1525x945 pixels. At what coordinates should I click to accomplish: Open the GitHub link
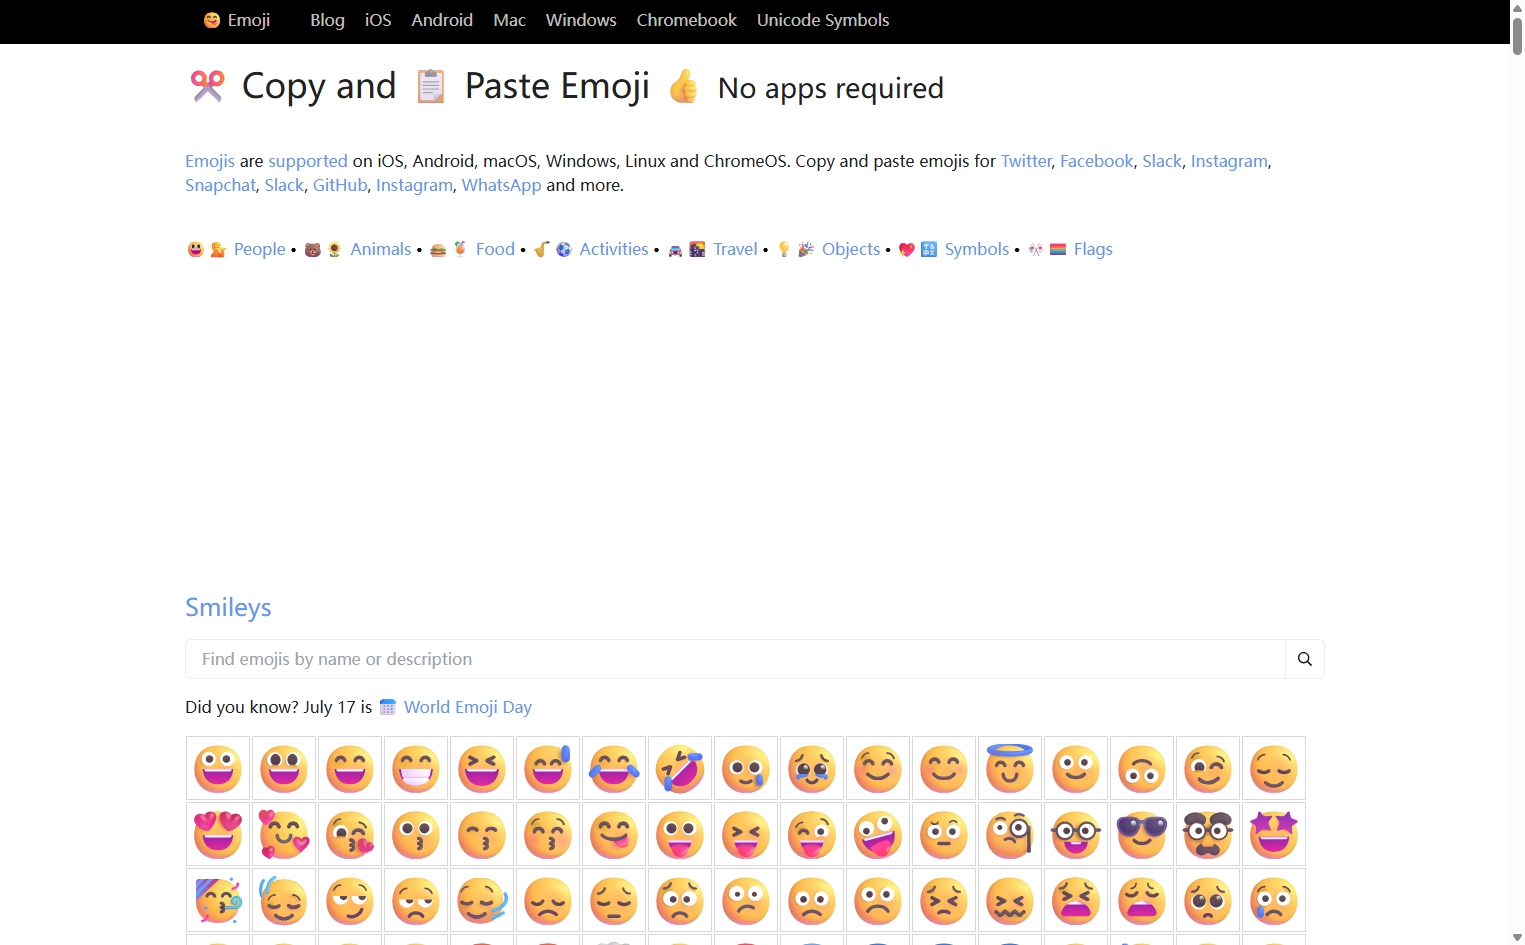(340, 185)
